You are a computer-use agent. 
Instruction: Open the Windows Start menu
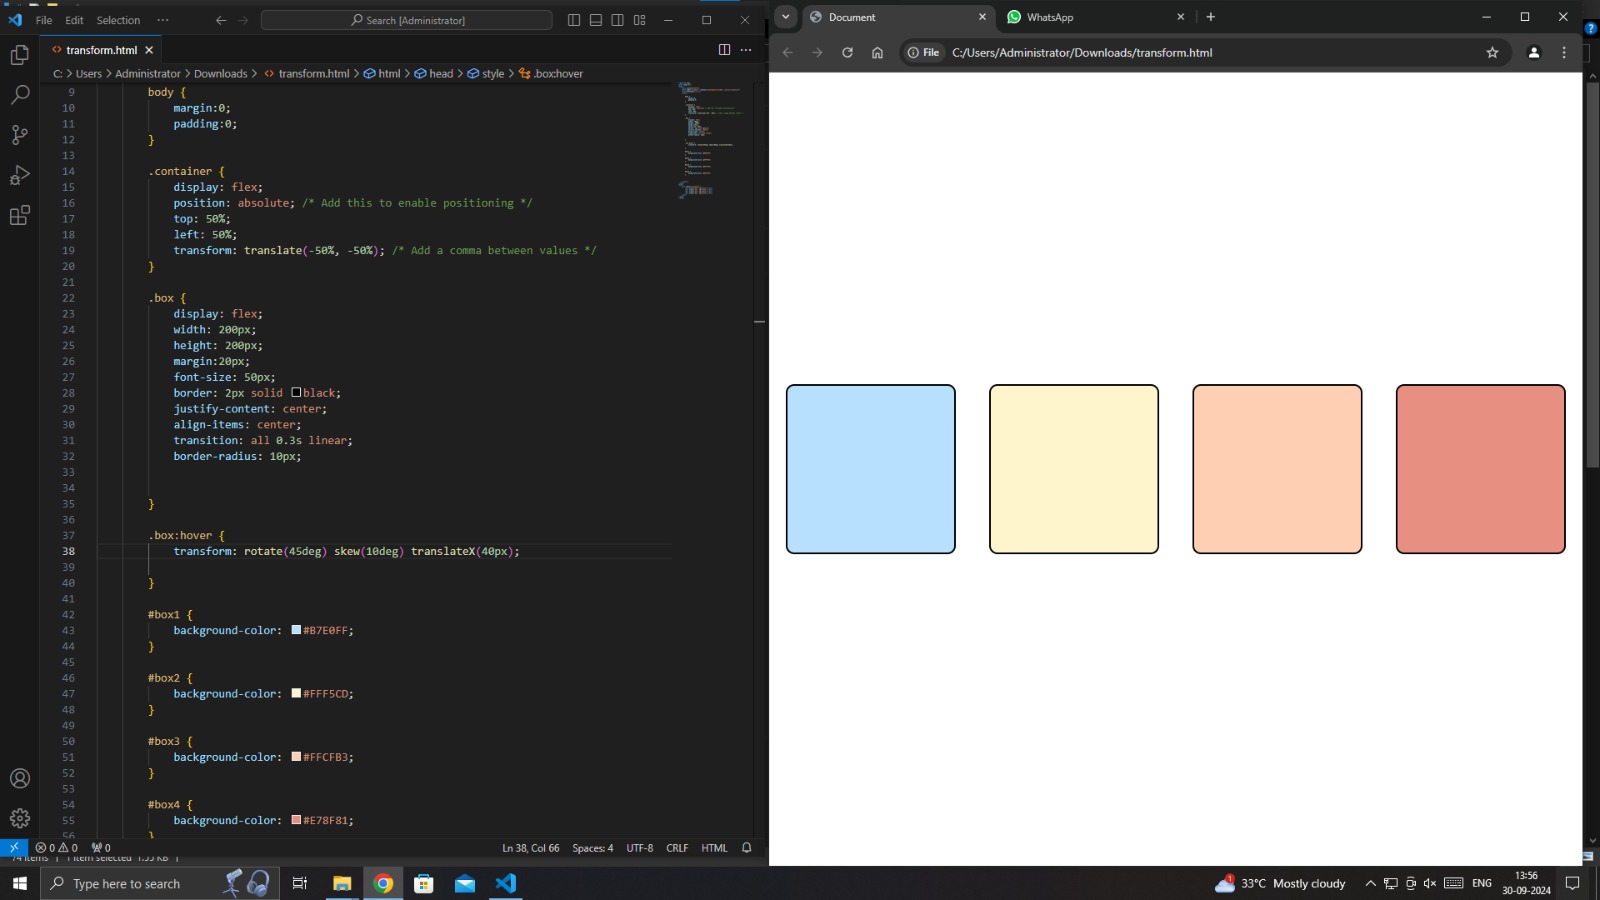tap(20, 883)
